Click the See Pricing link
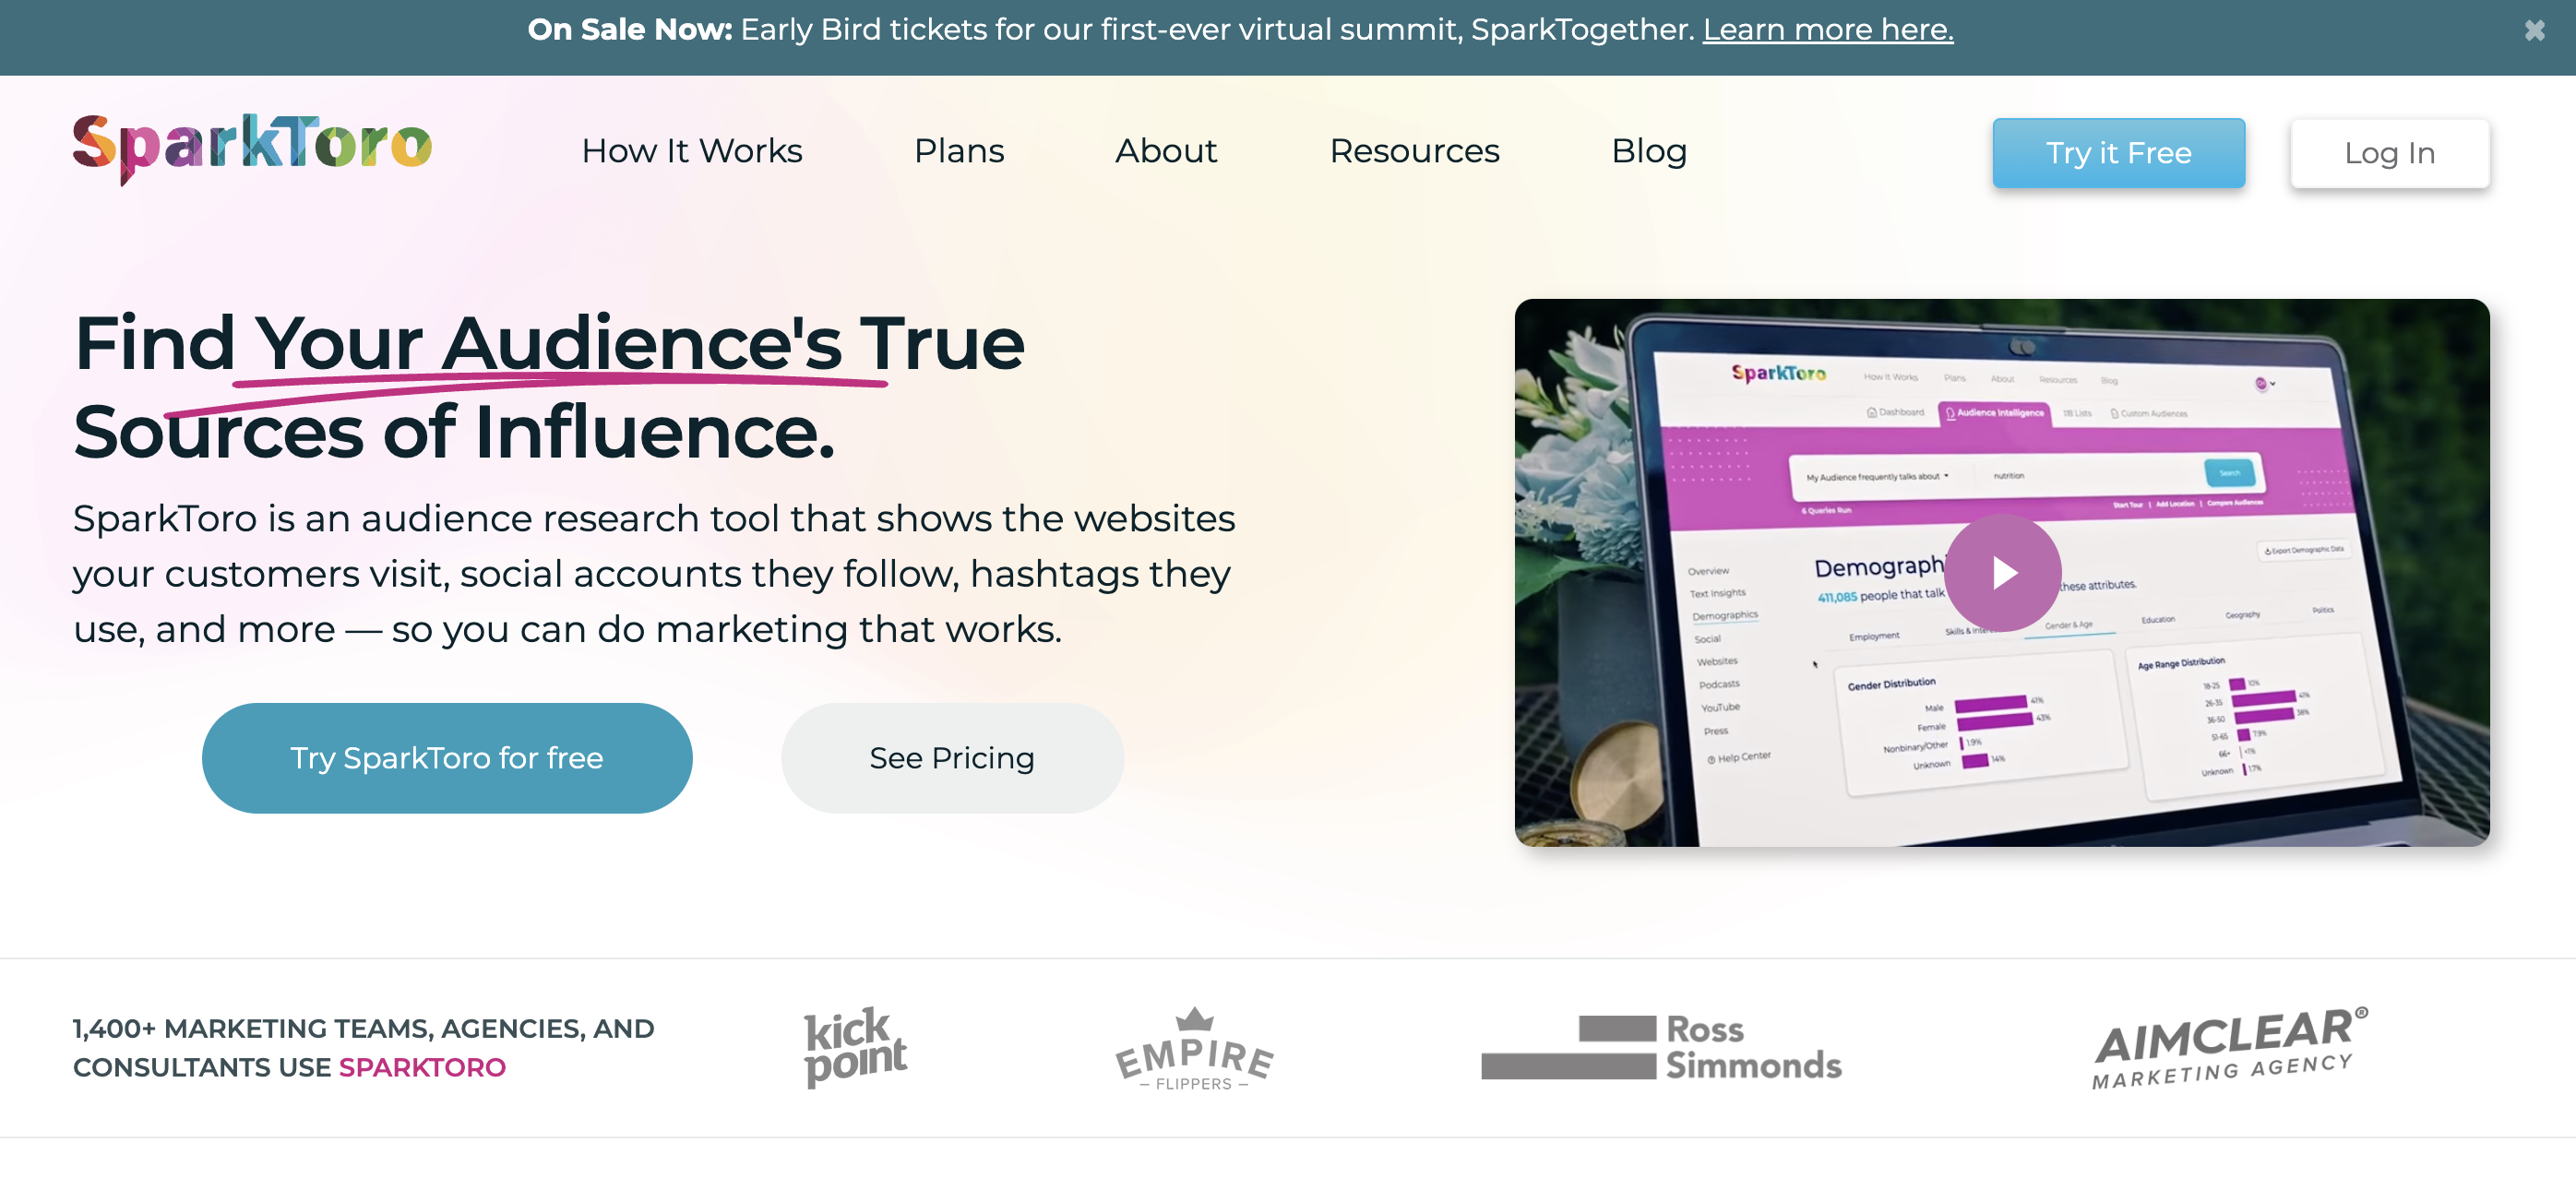 pos(951,757)
